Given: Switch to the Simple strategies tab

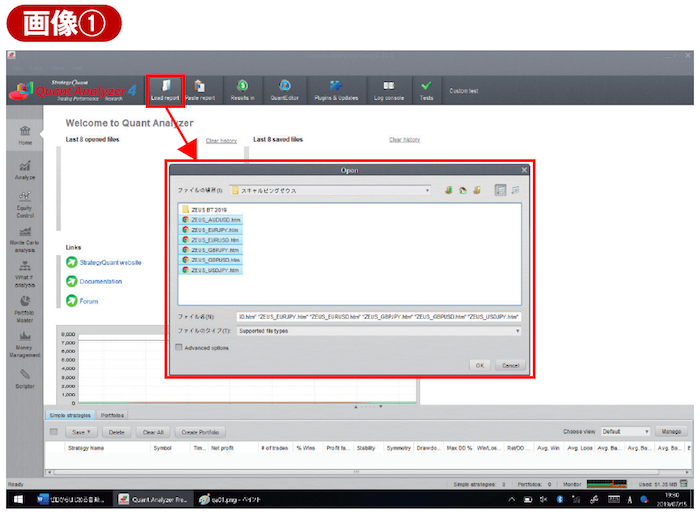Looking at the screenshot, I should (x=70, y=415).
